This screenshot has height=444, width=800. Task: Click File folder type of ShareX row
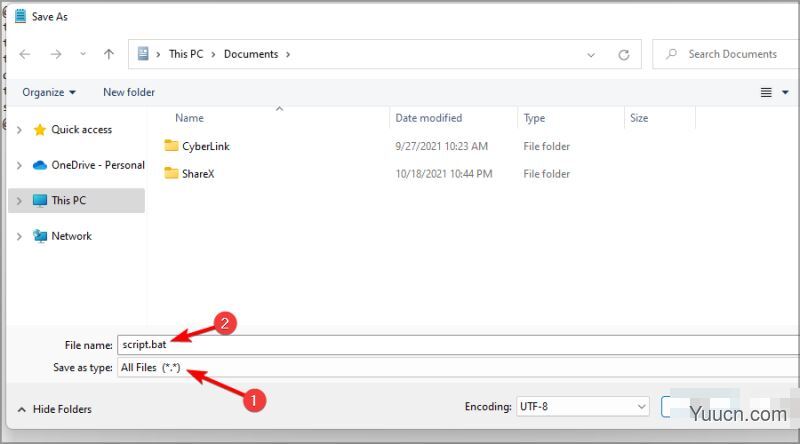[x=546, y=174]
